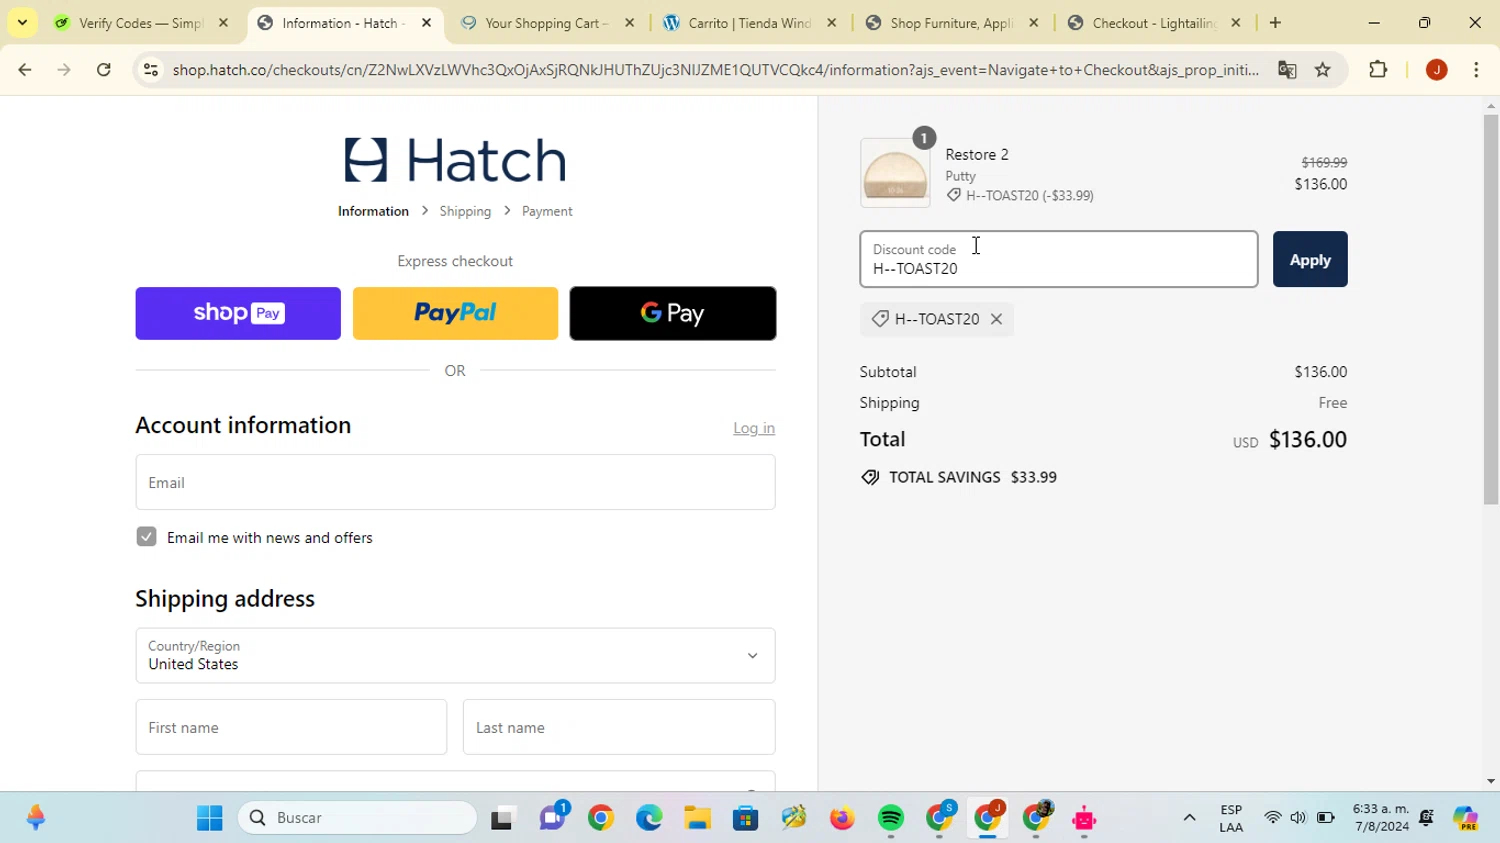Go back to the previous page
This screenshot has width=1500, height=843.
(25, 69)
